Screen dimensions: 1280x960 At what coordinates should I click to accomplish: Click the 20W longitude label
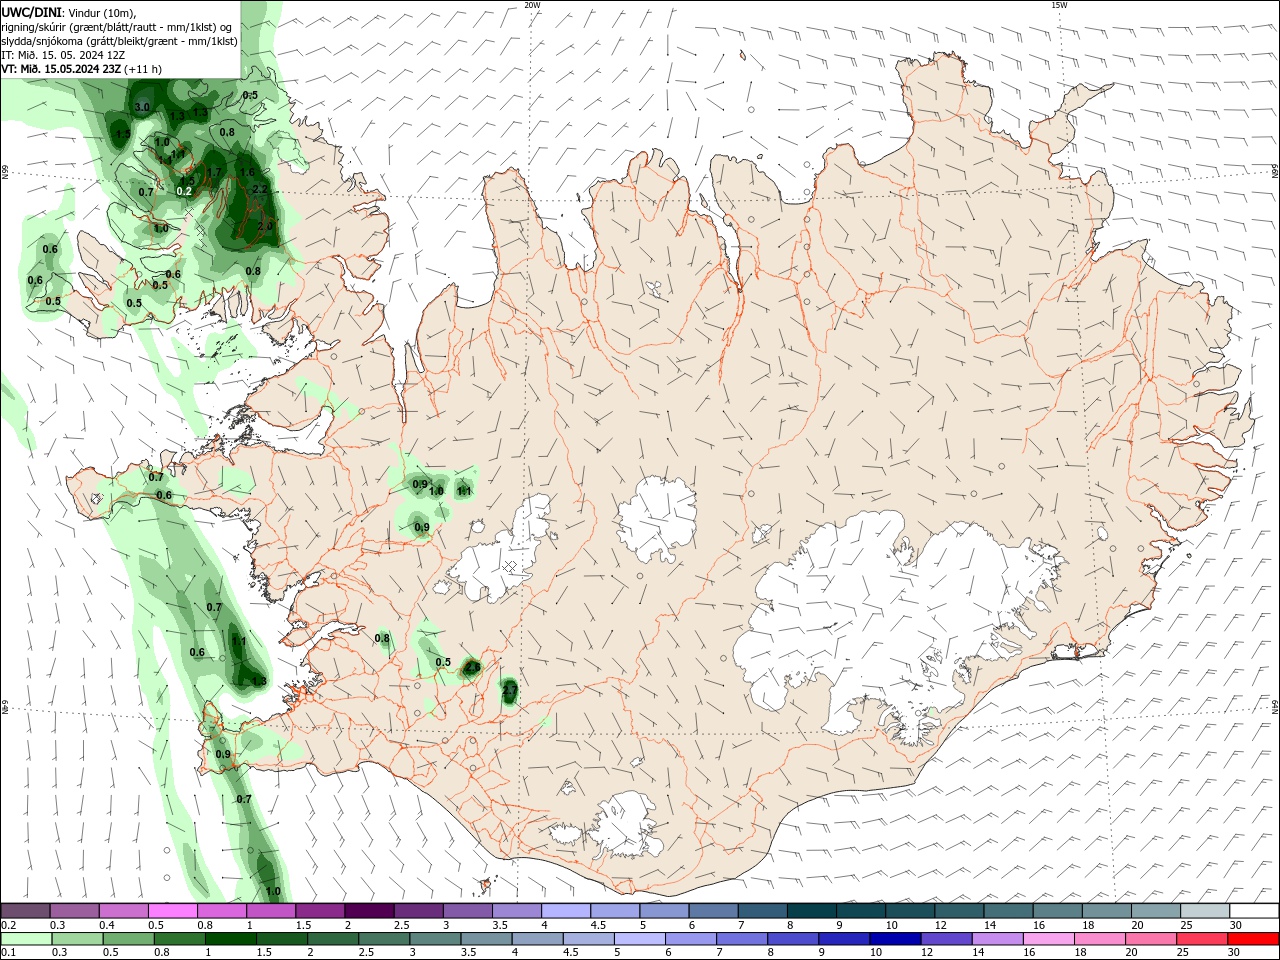(532, 5)
